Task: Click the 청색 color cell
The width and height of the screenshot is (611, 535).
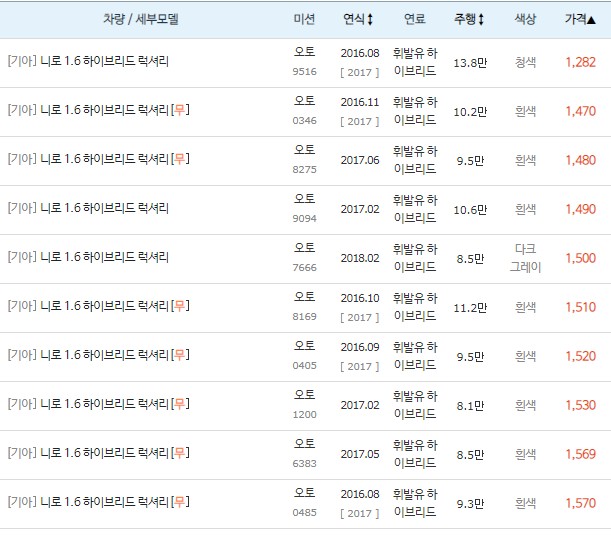Action: (525, 62)
